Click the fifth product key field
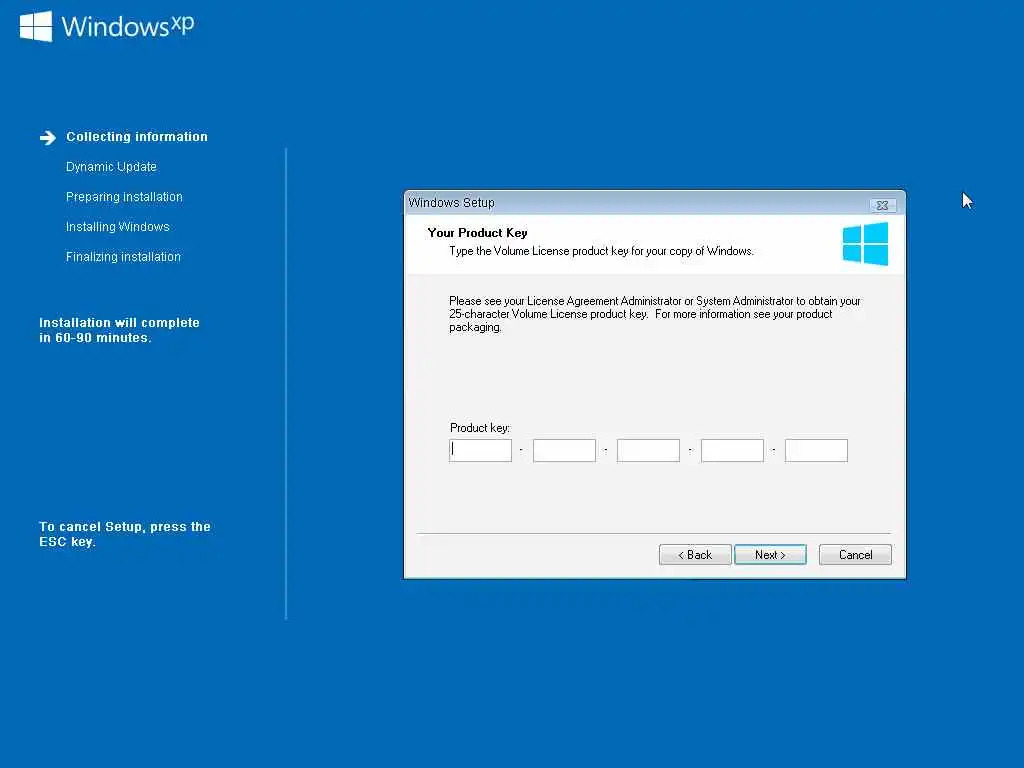Viewport: 1024px width, 768px height. point(816,450)
